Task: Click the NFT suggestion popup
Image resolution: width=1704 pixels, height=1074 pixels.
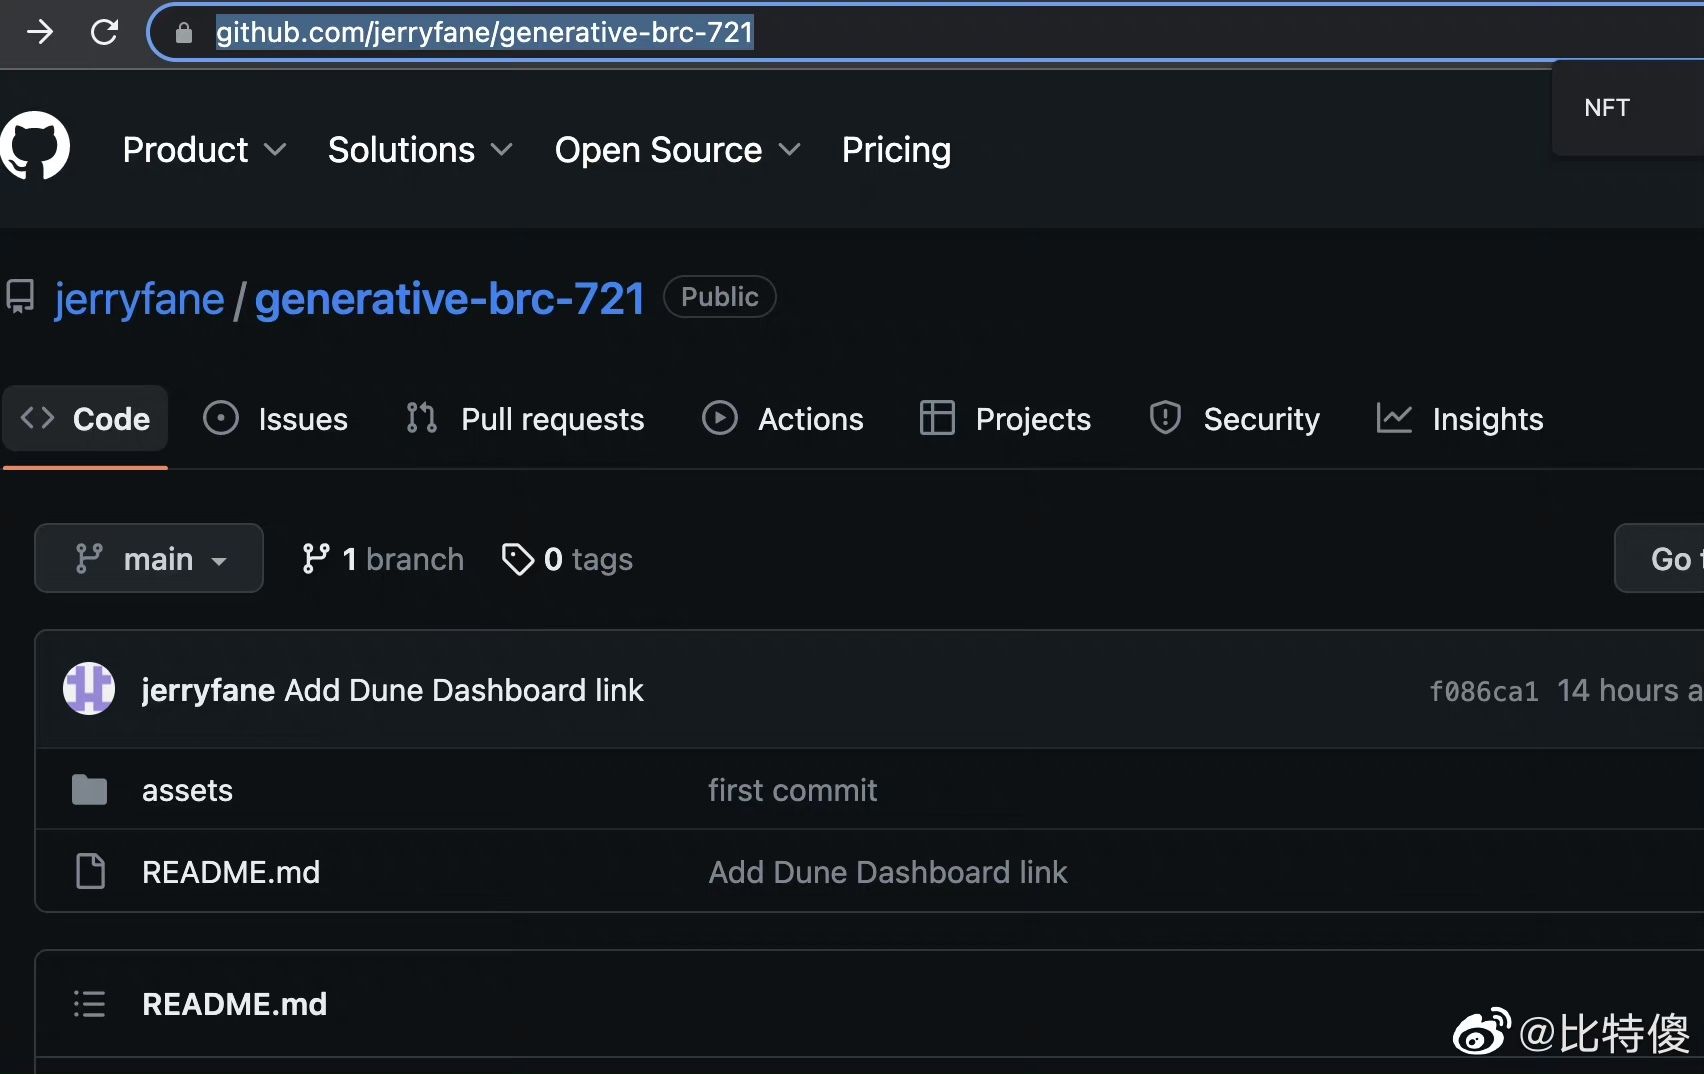Action: pyautogui.click(x=1627, y=108)
